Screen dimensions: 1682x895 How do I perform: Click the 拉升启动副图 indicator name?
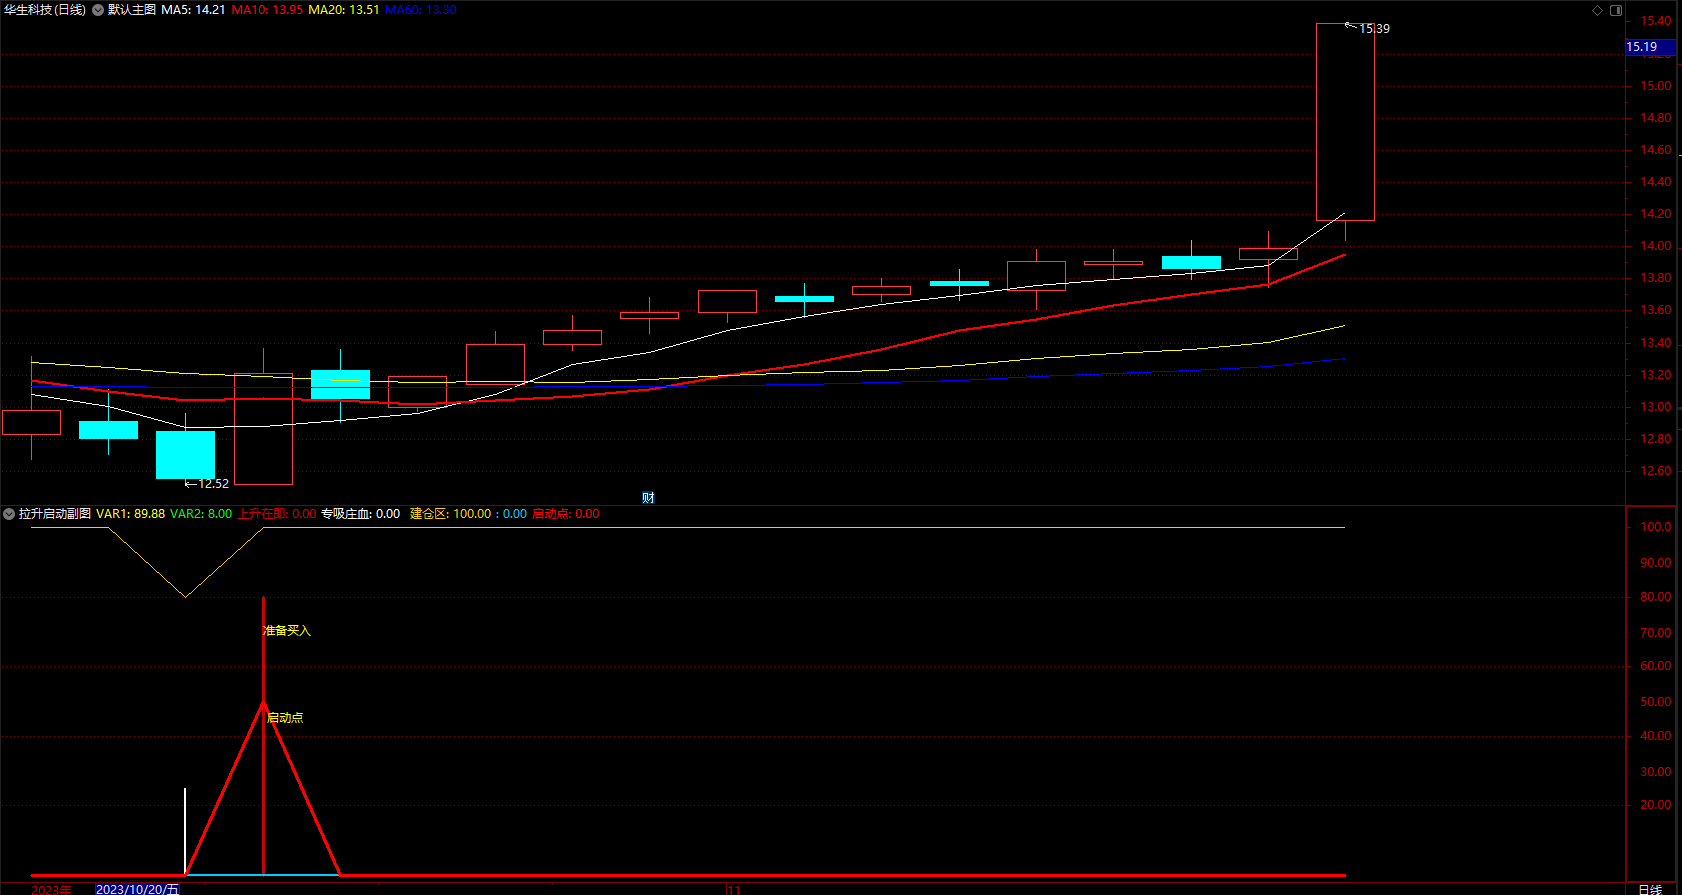click(x=55, y=514)
